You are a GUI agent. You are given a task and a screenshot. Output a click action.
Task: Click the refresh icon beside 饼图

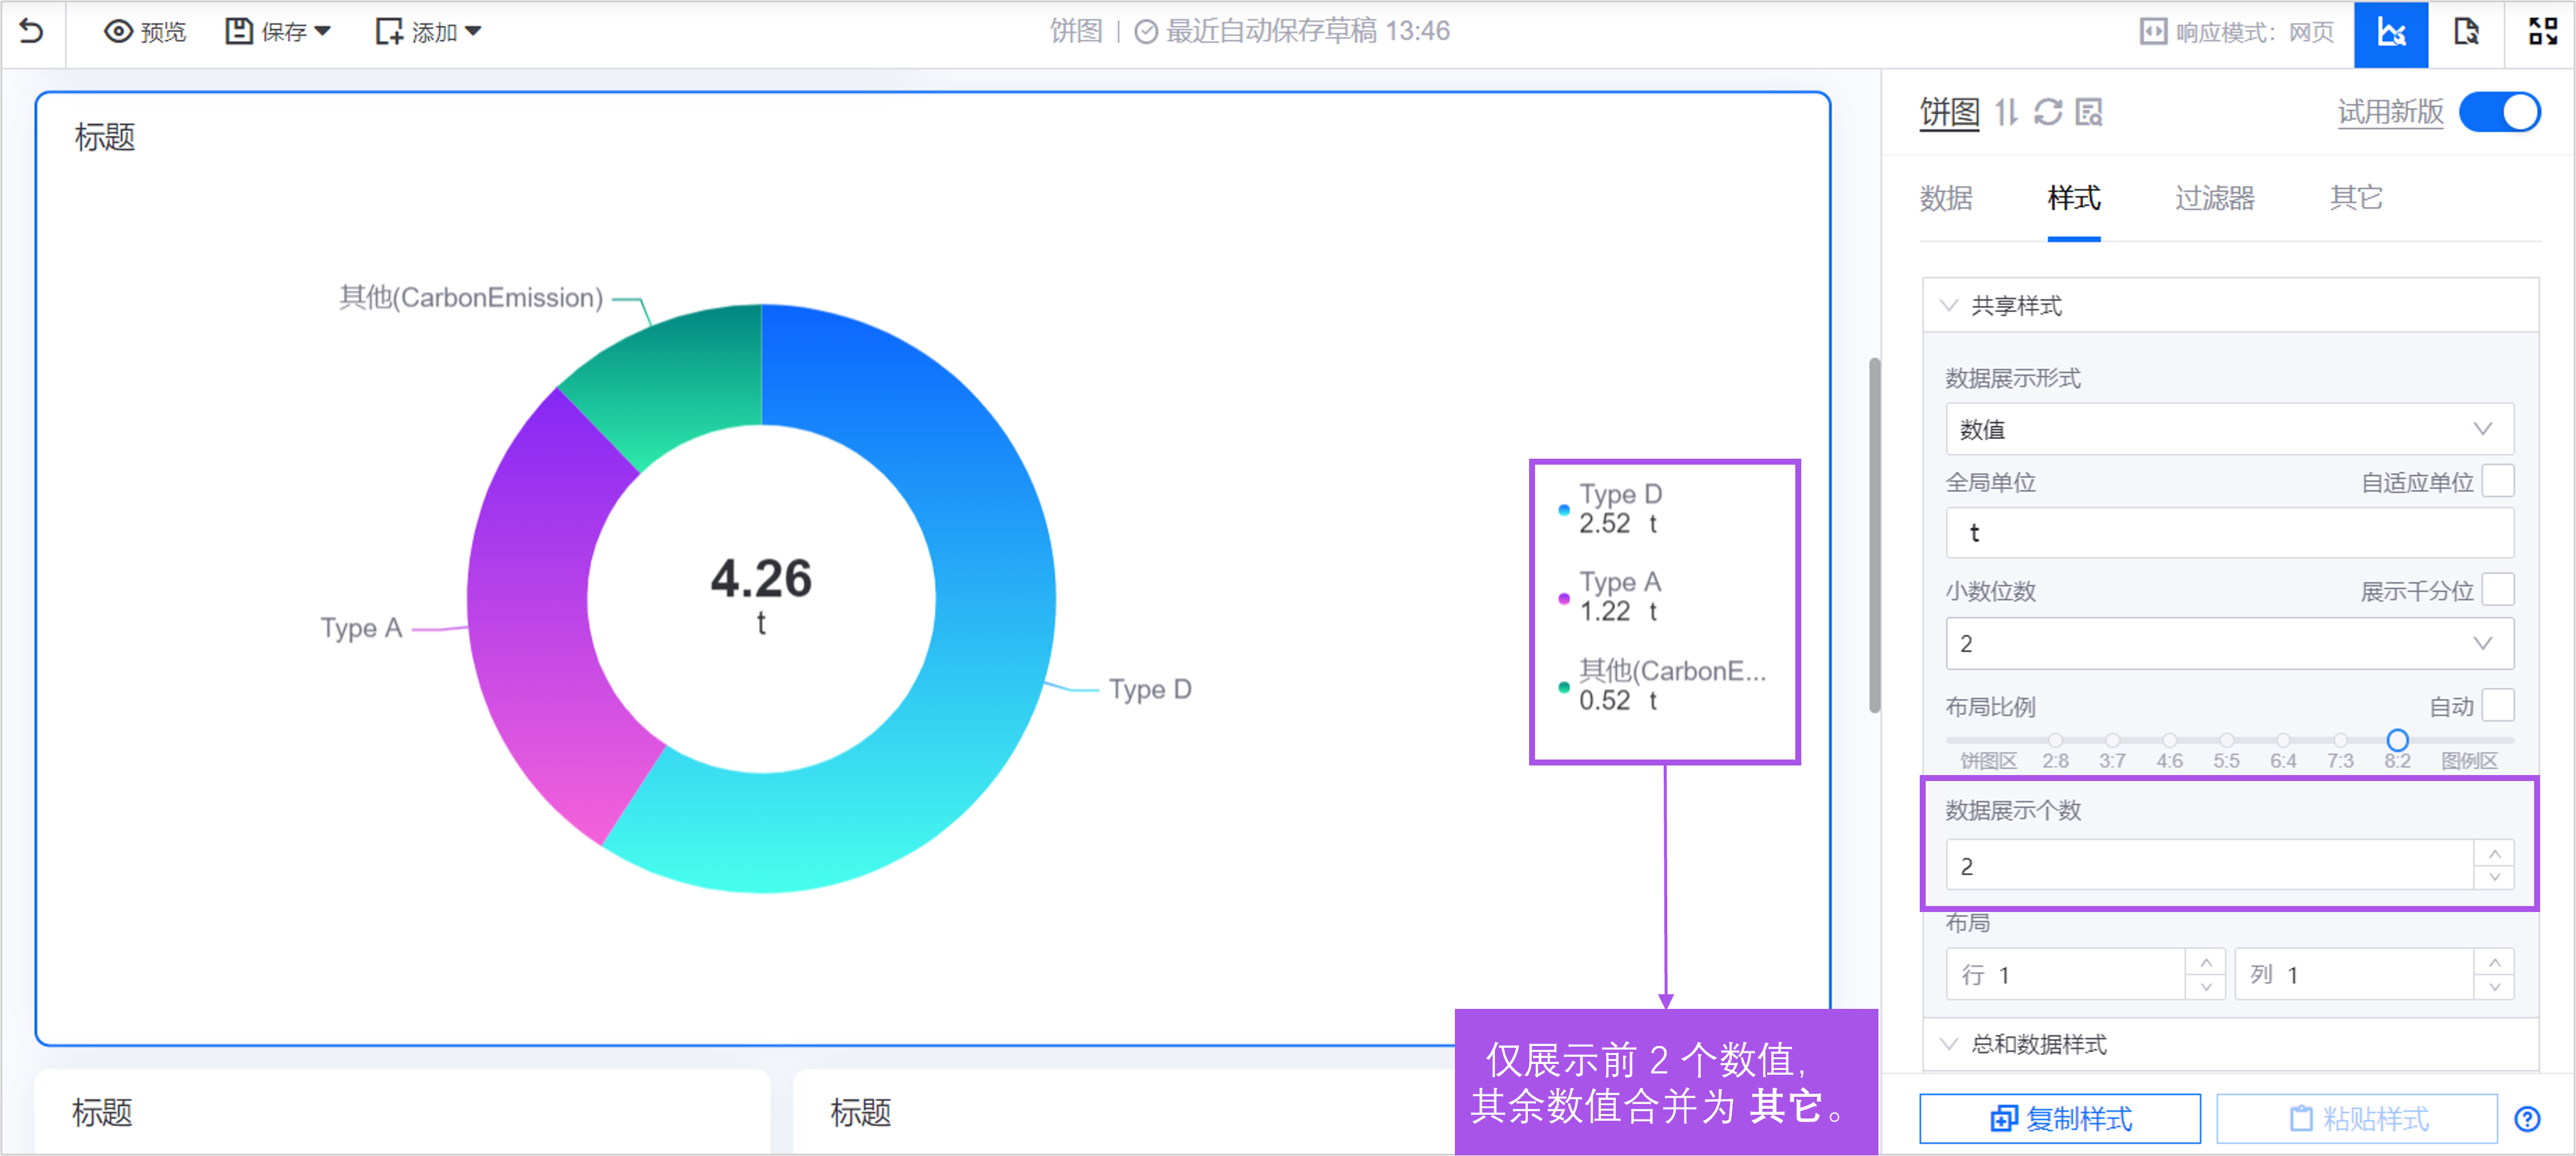[x=2048, y=112]
